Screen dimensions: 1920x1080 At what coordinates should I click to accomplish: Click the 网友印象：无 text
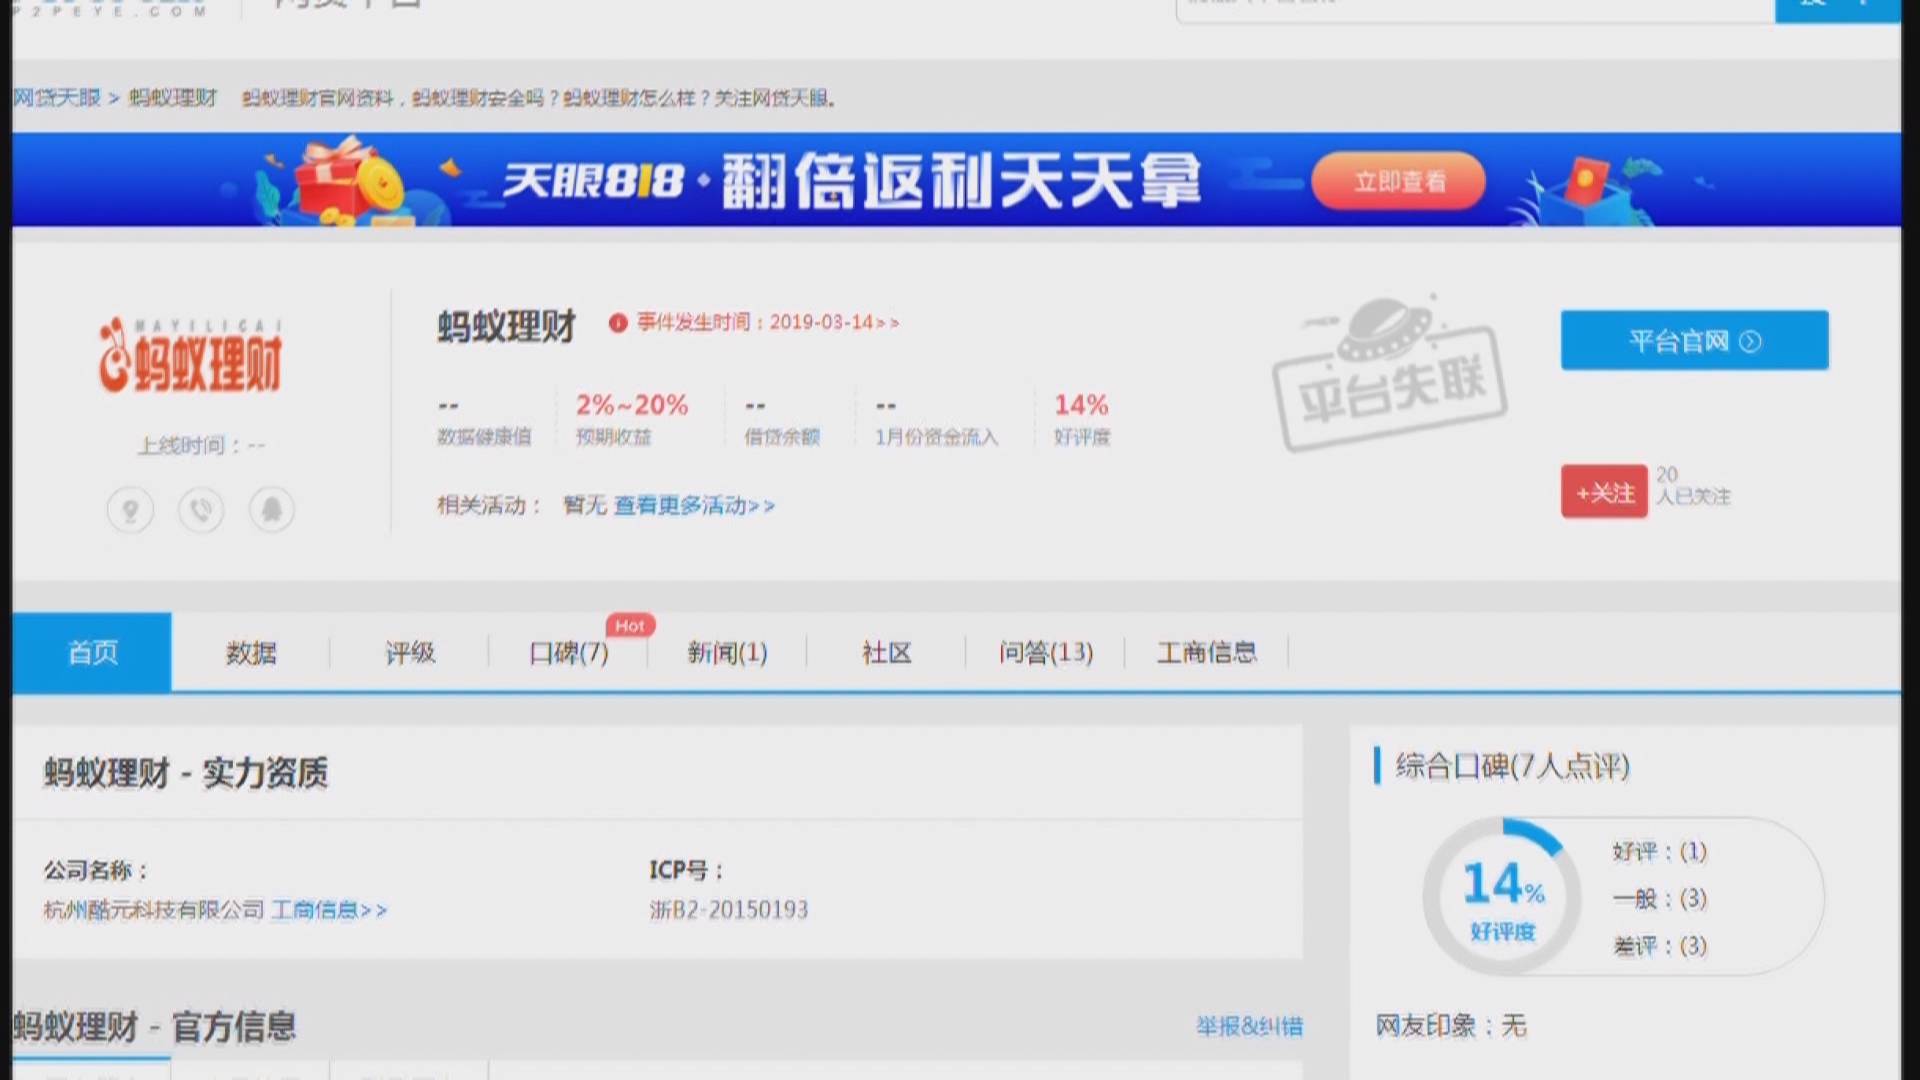(1451, 1026)
